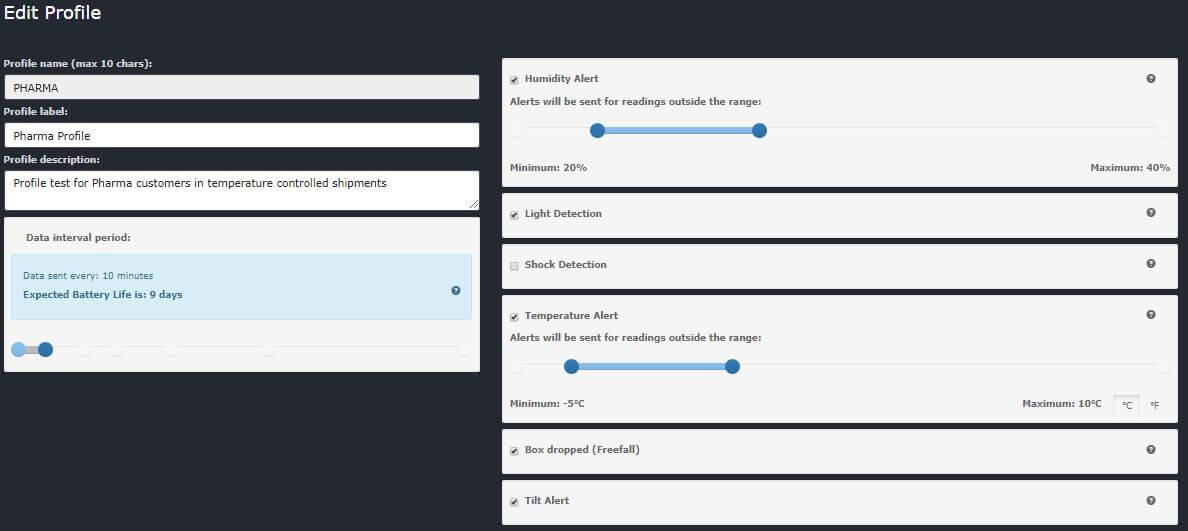Click the Box dropped (Freefall) help icon
This screenshot has width=1188, height=531.
click(x=1150, y=449)
